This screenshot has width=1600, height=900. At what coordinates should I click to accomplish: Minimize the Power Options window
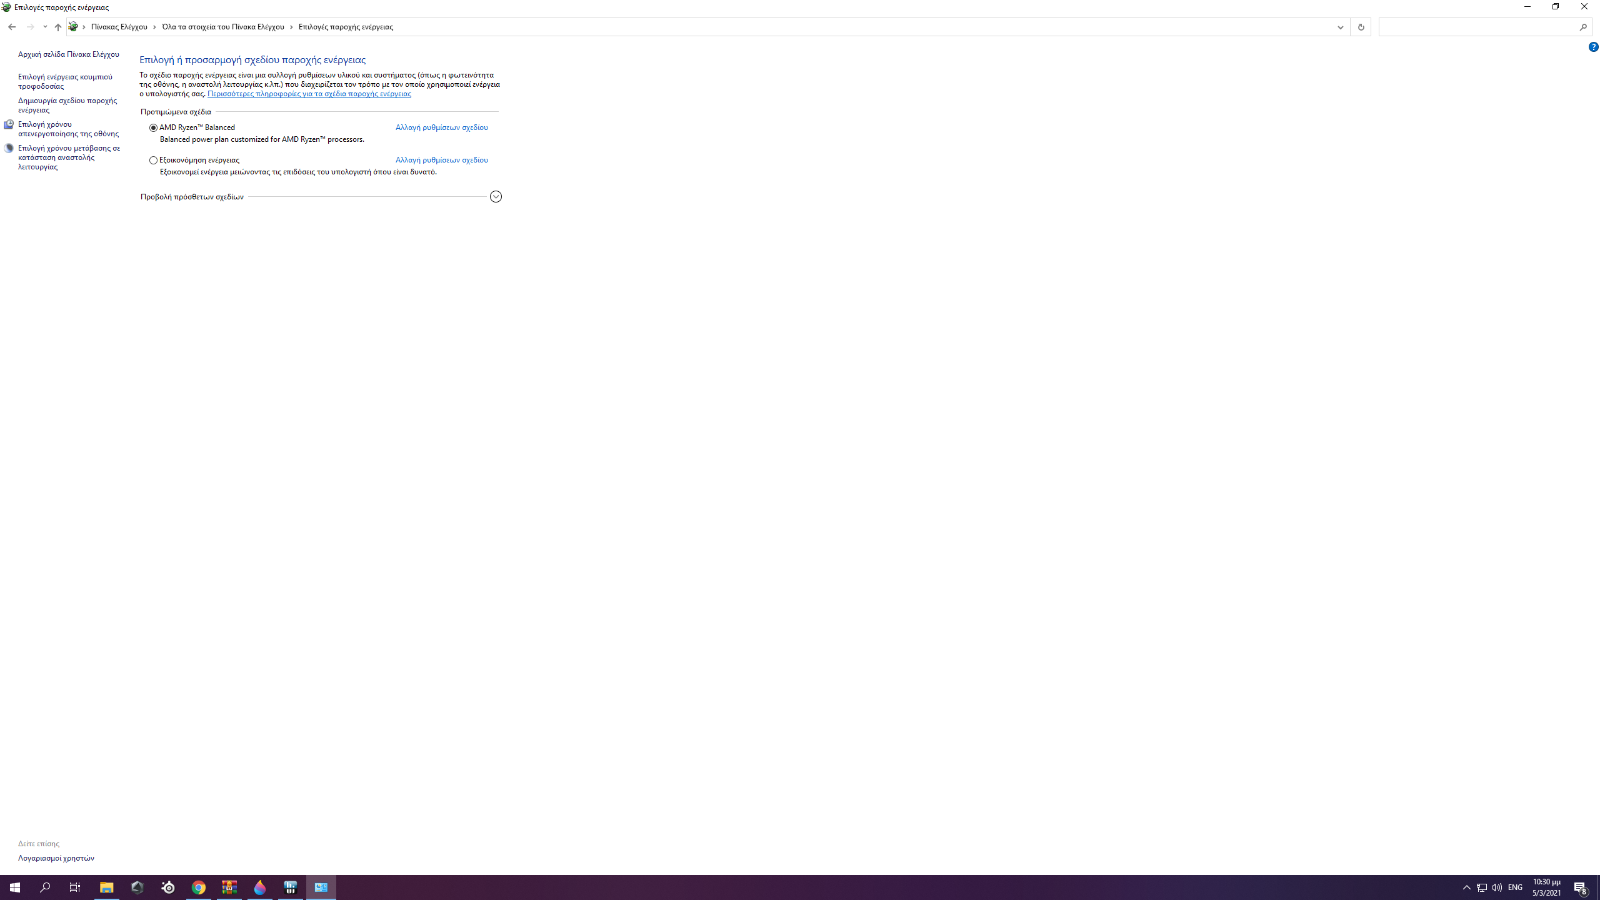click(x=1527, y=7)
